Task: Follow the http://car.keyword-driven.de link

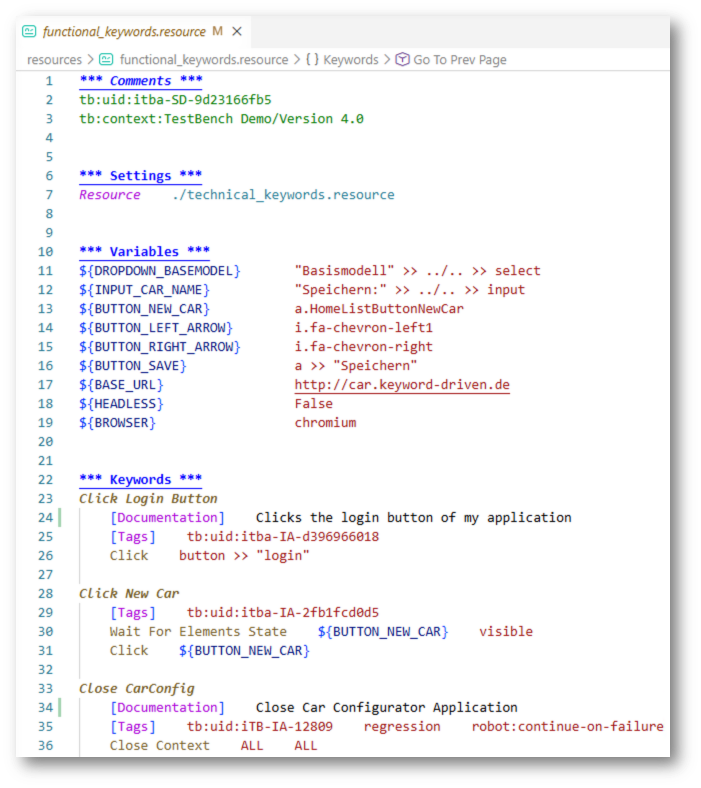Action: [x=402, y=385]
